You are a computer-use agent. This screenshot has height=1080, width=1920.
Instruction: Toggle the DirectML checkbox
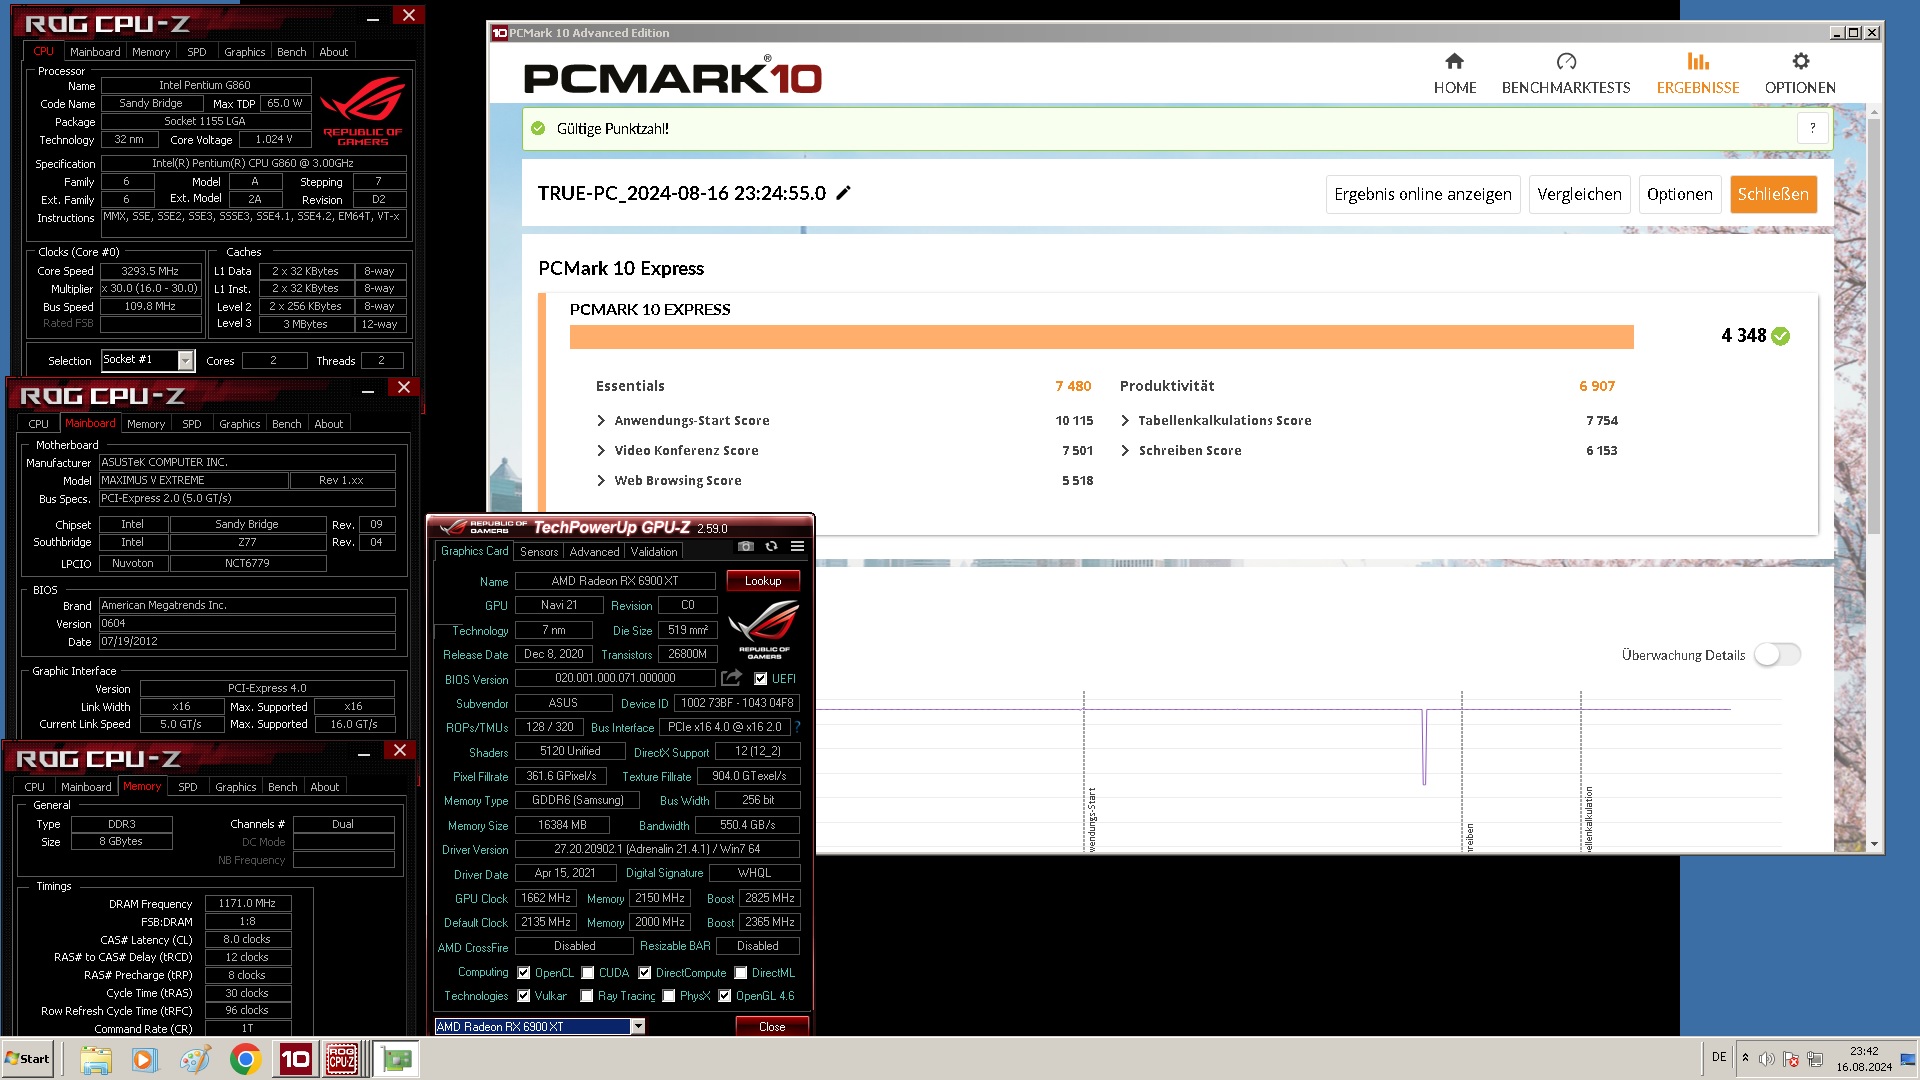pos(741,972)
